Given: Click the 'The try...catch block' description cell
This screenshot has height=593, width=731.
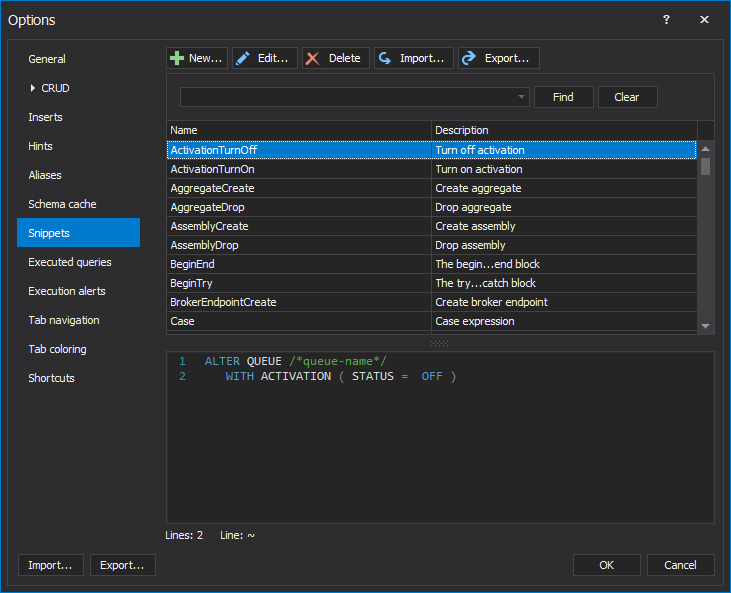Looking at the screenshot, I should point(564,283).
